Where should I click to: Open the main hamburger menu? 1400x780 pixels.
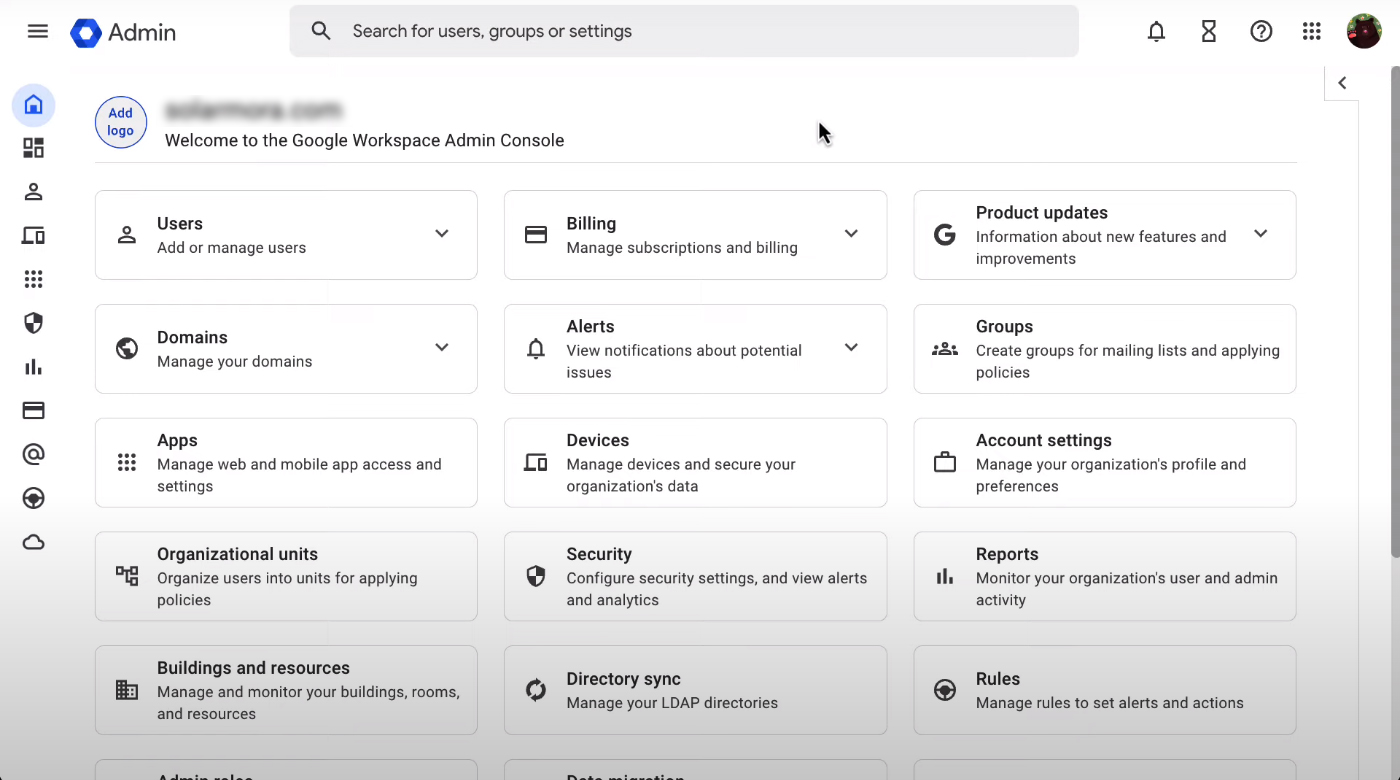38,31
